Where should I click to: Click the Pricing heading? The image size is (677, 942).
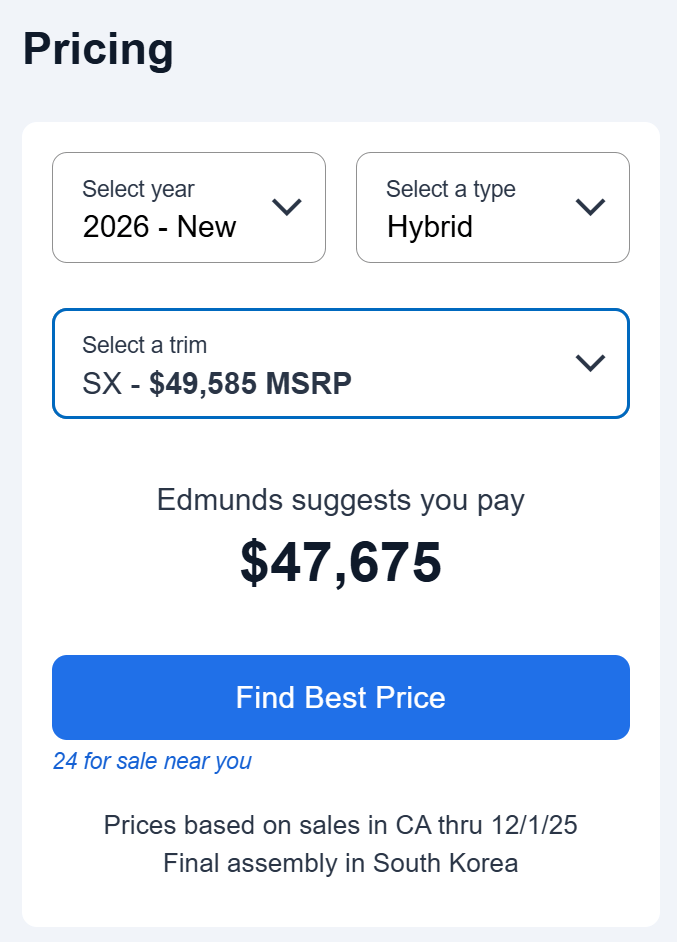coord(98,49)
